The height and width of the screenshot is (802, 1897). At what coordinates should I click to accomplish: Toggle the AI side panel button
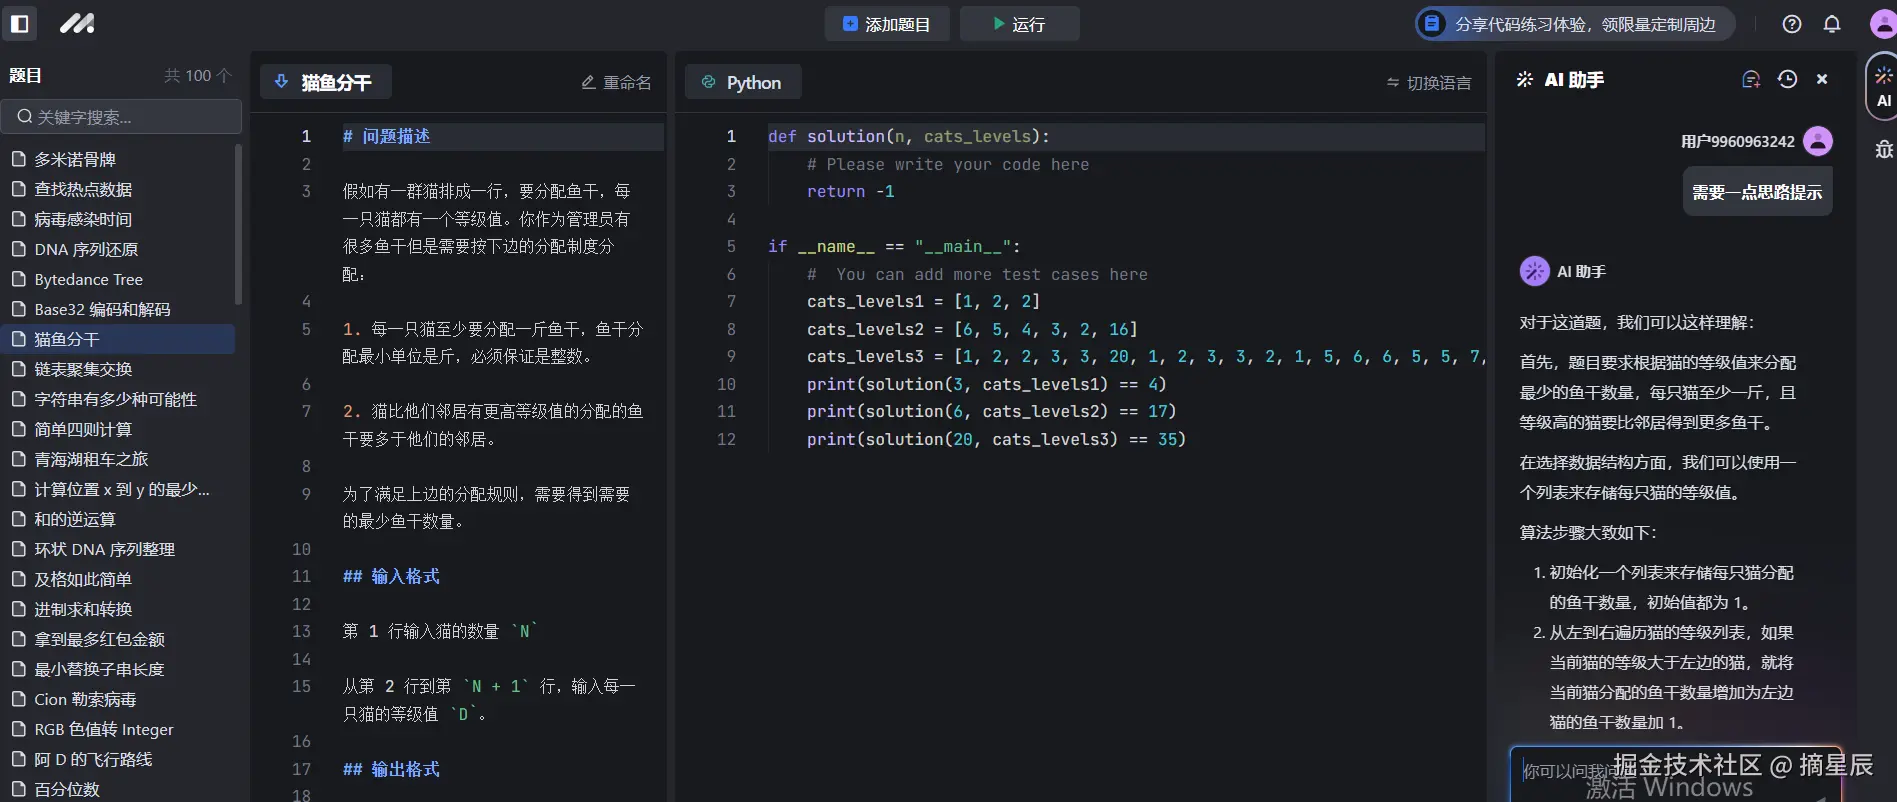(x=1883, y=86)
